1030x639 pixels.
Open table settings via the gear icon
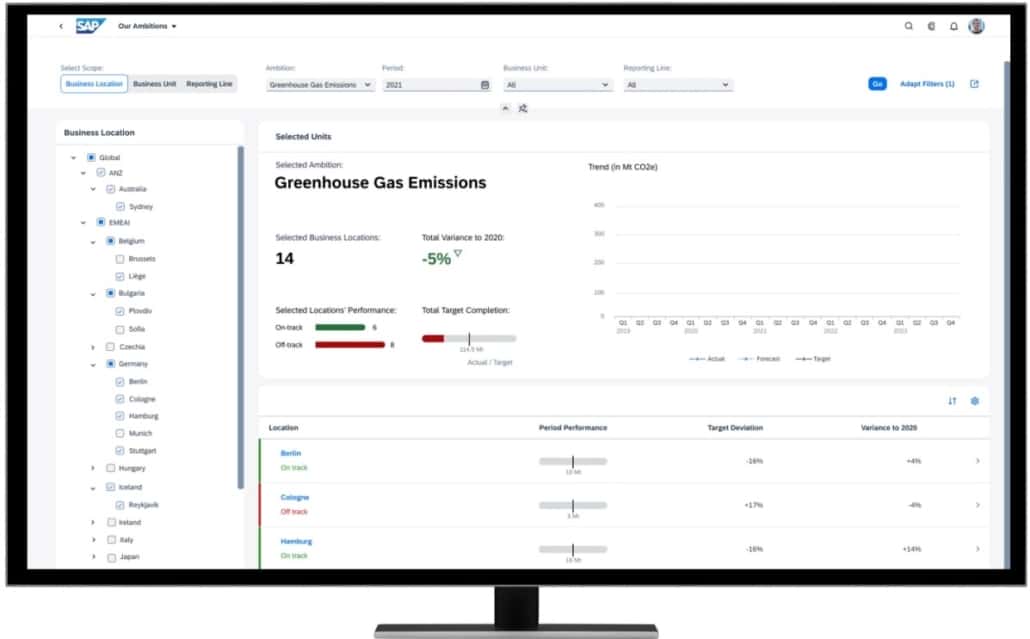click(975, 399)
